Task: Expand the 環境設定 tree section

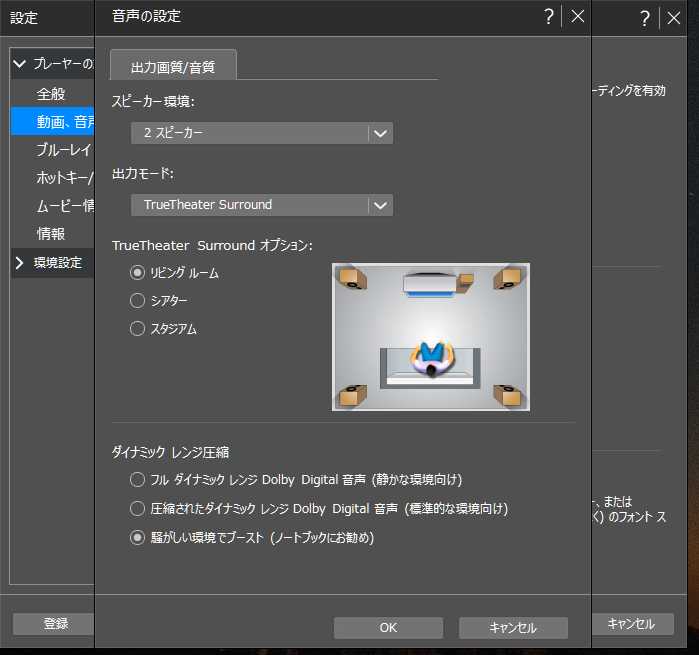Action: click(x=19, y=263)
